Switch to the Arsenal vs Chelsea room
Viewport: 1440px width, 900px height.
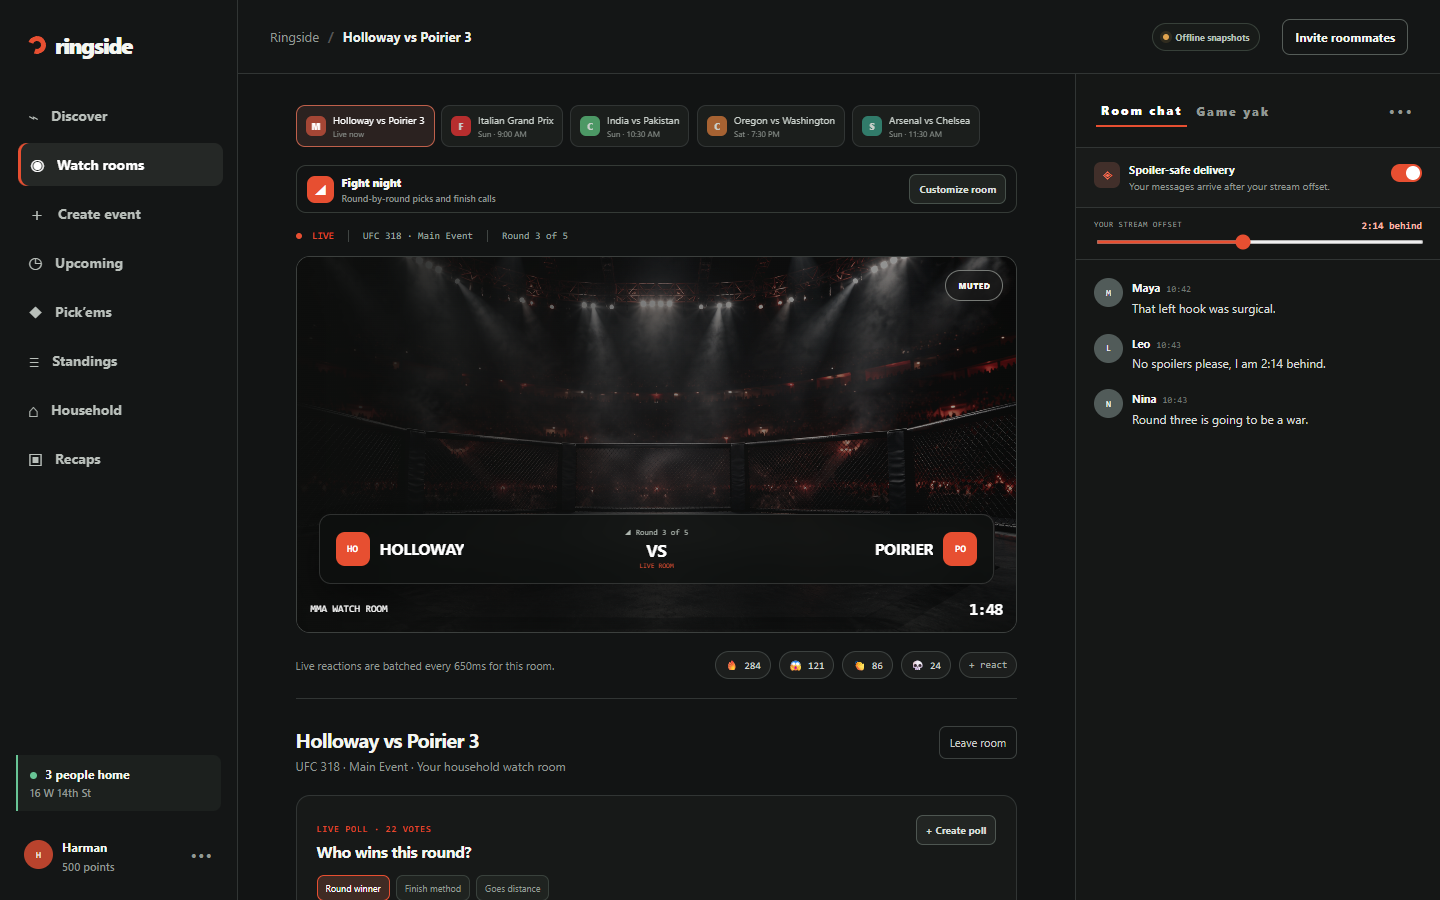[x=916, y=126]
